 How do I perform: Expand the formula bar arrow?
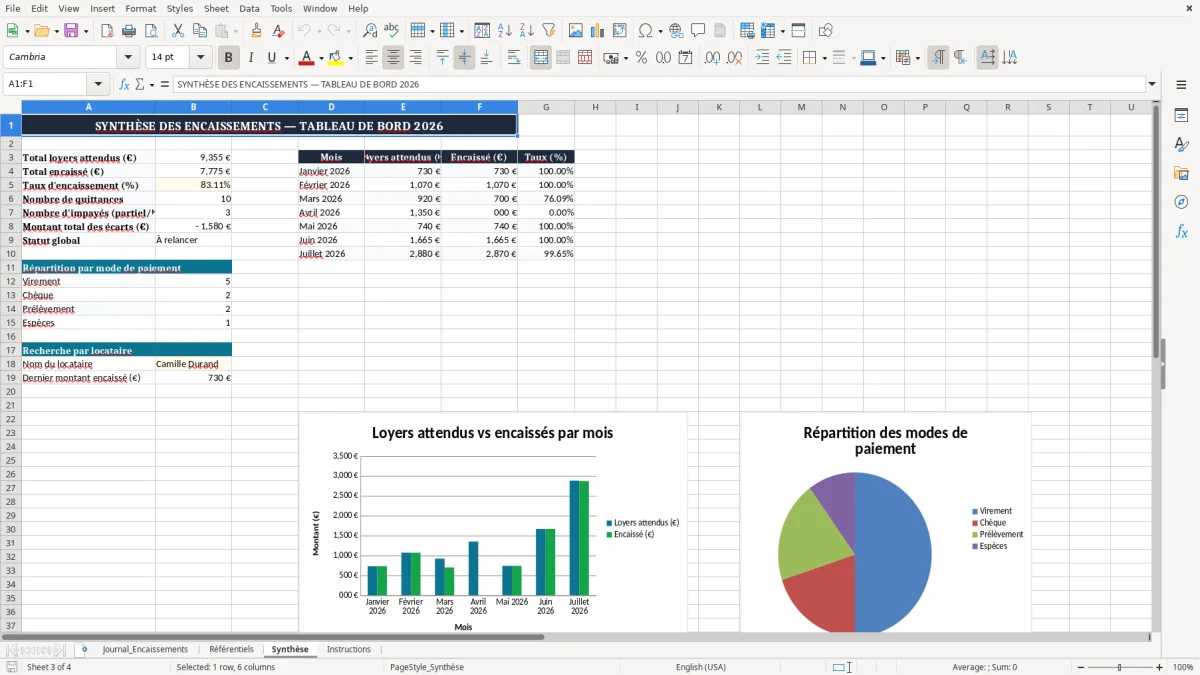tap(1152, 85)
